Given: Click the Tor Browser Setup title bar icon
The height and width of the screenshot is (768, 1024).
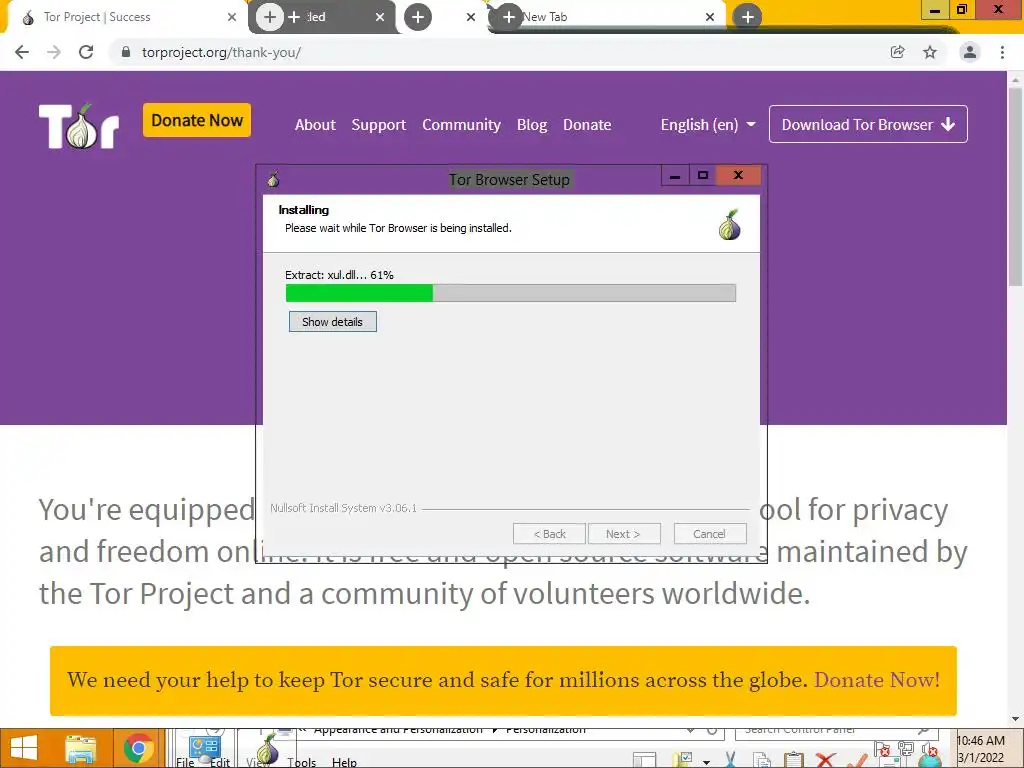Looking at the screenshot, I should (x=273, y=179).
